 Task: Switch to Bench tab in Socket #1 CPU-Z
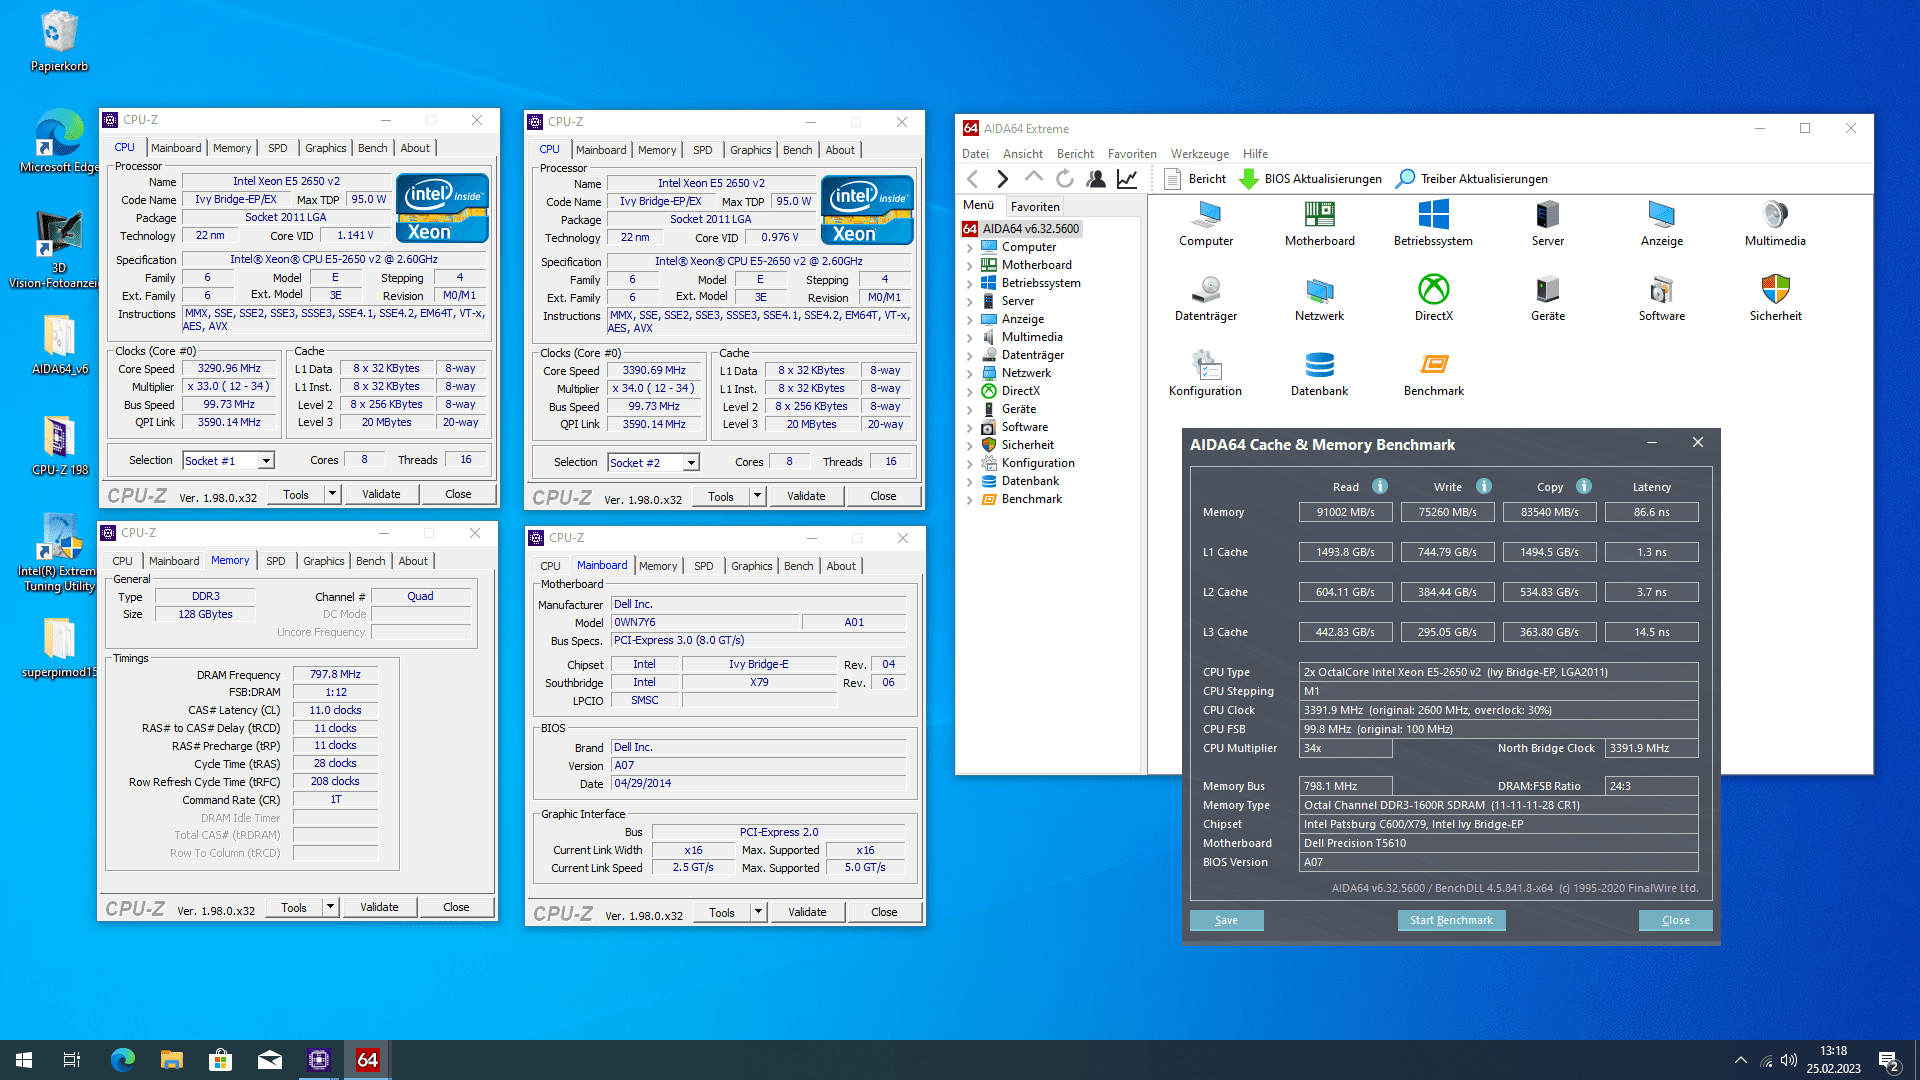372,148
